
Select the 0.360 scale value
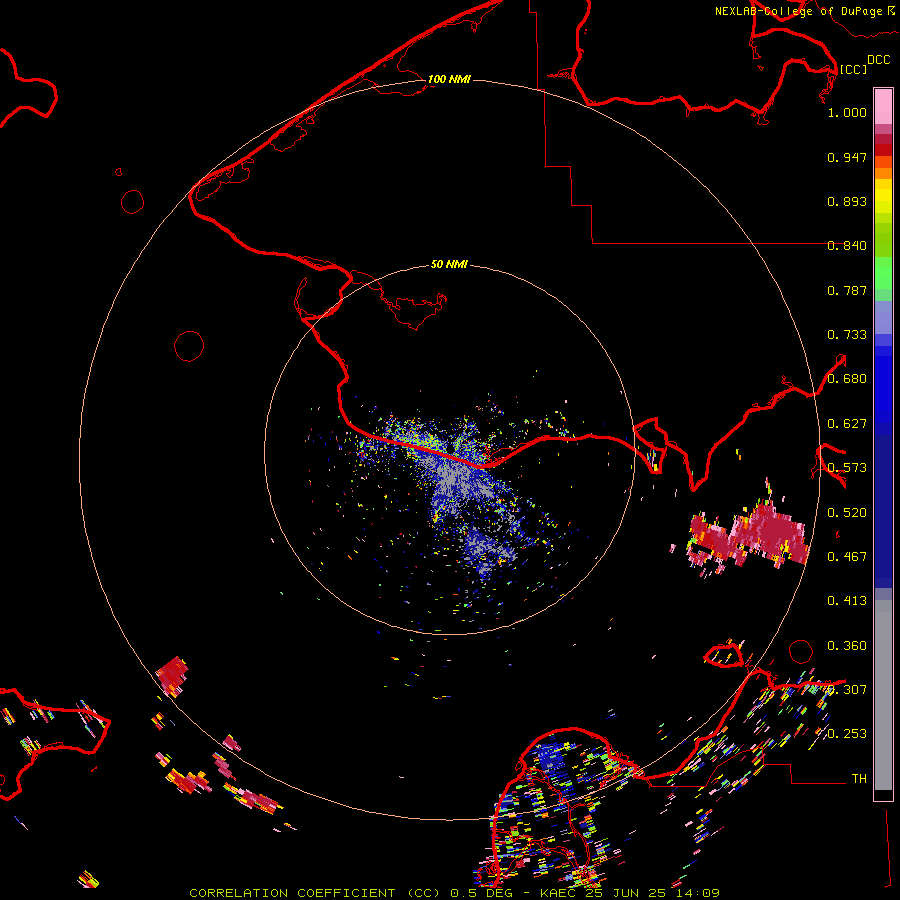pyautogui.click(x=847, y=646)
